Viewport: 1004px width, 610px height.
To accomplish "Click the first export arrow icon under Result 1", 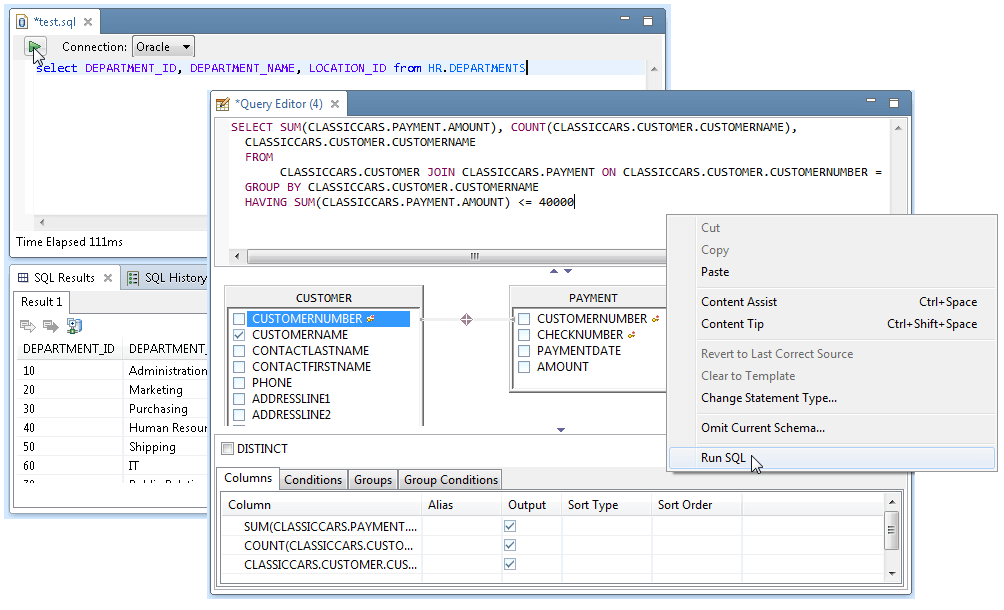I will (x=28, y=326).
